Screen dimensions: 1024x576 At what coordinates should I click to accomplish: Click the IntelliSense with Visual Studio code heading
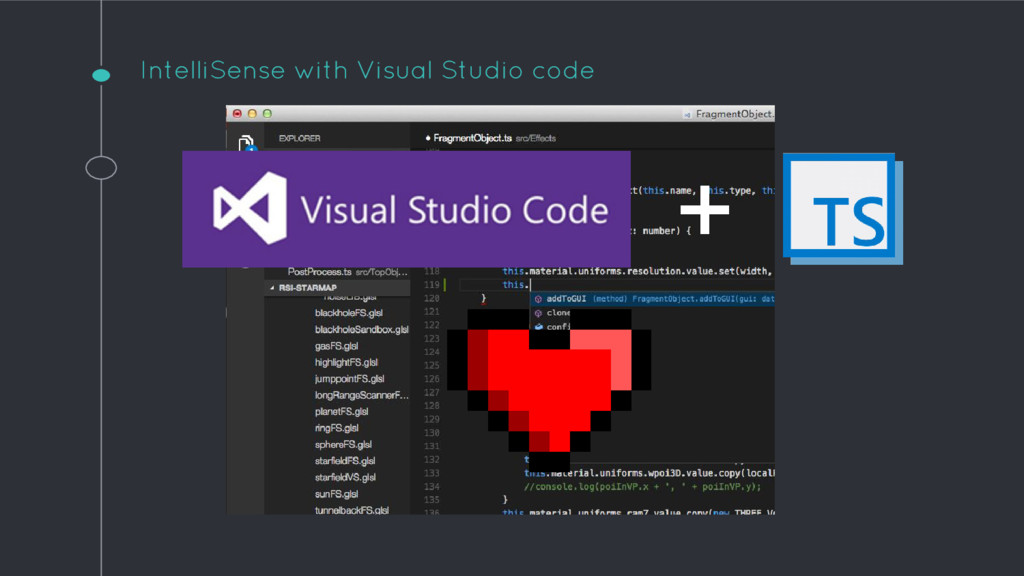click(367, 71)
